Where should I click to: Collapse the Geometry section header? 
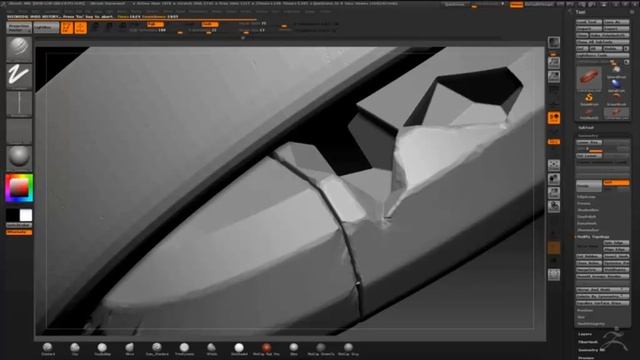click(588, 136)
